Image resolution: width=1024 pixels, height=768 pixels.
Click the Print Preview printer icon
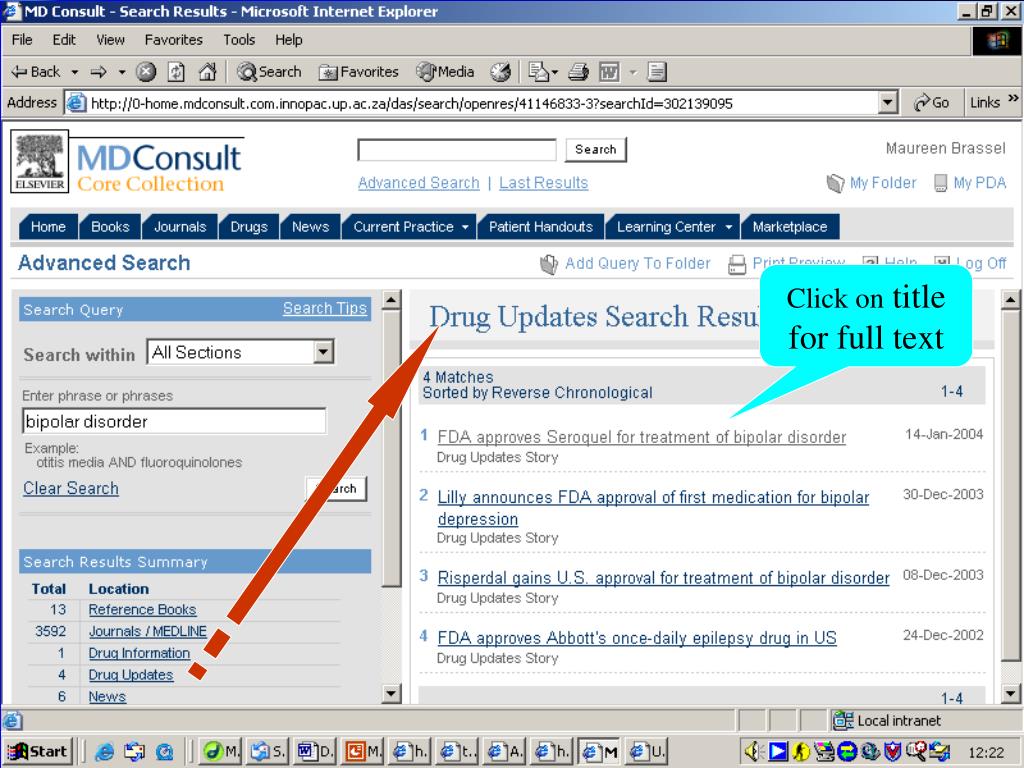[737, 264]
